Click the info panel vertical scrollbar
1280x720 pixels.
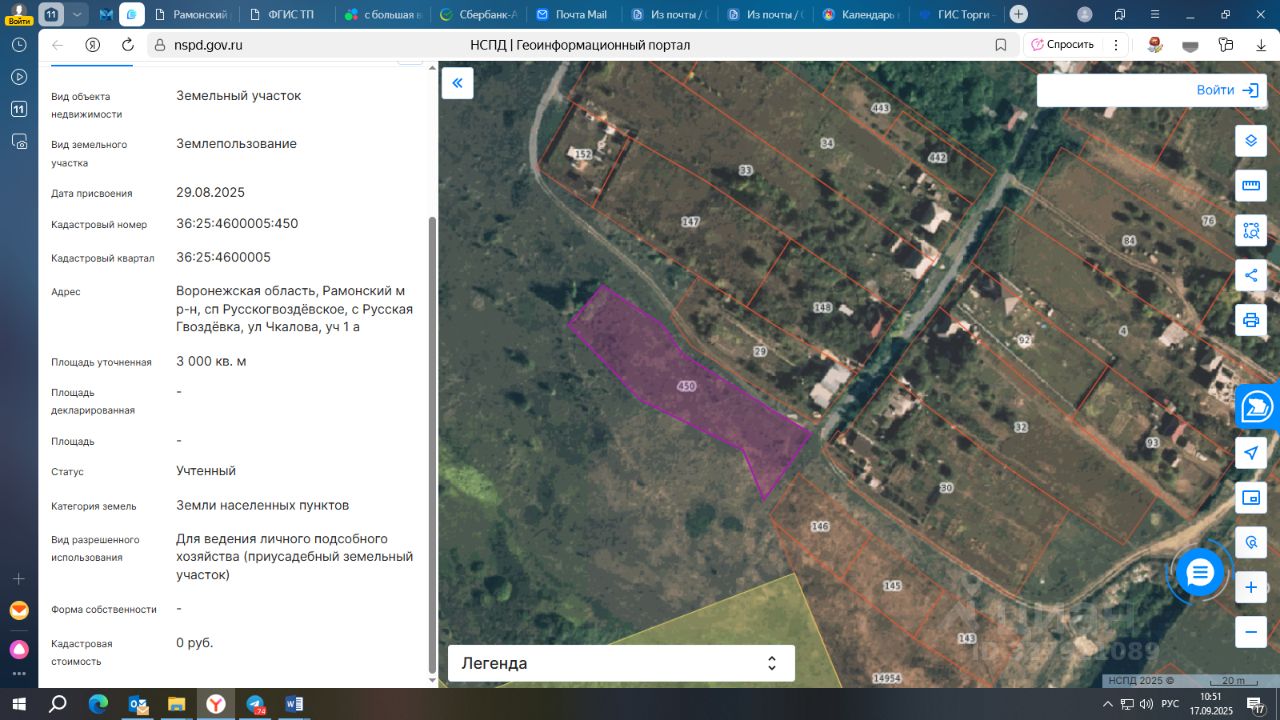point(432,445)
